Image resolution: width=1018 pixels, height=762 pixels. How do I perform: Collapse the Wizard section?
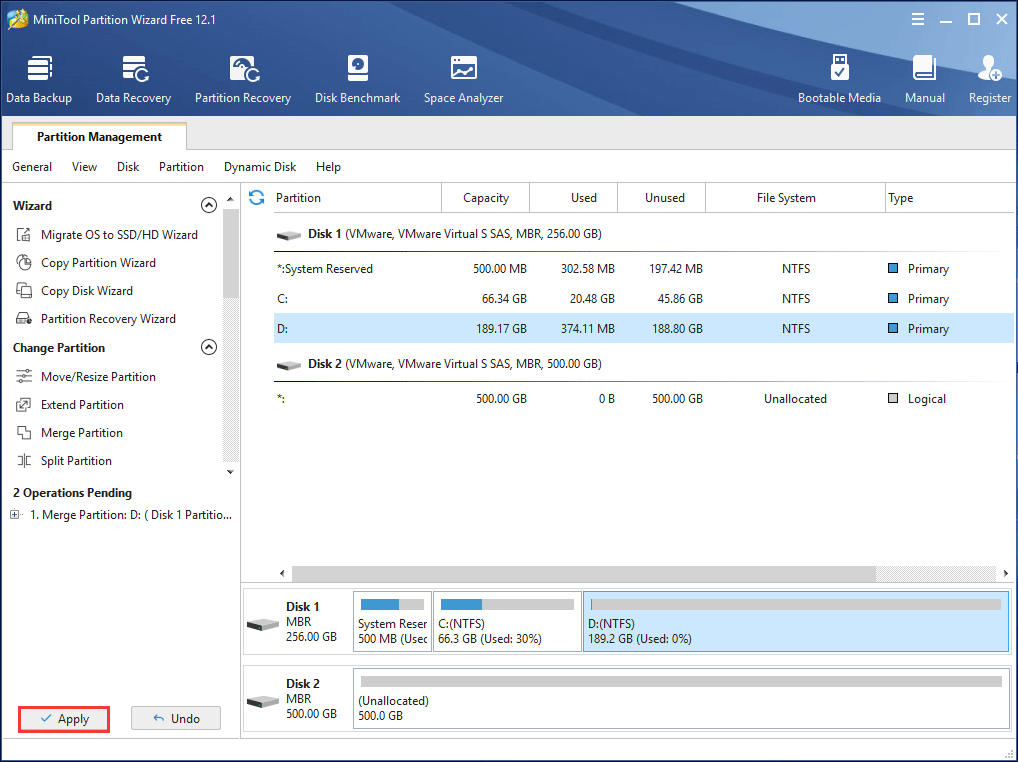tap(209, 204)
